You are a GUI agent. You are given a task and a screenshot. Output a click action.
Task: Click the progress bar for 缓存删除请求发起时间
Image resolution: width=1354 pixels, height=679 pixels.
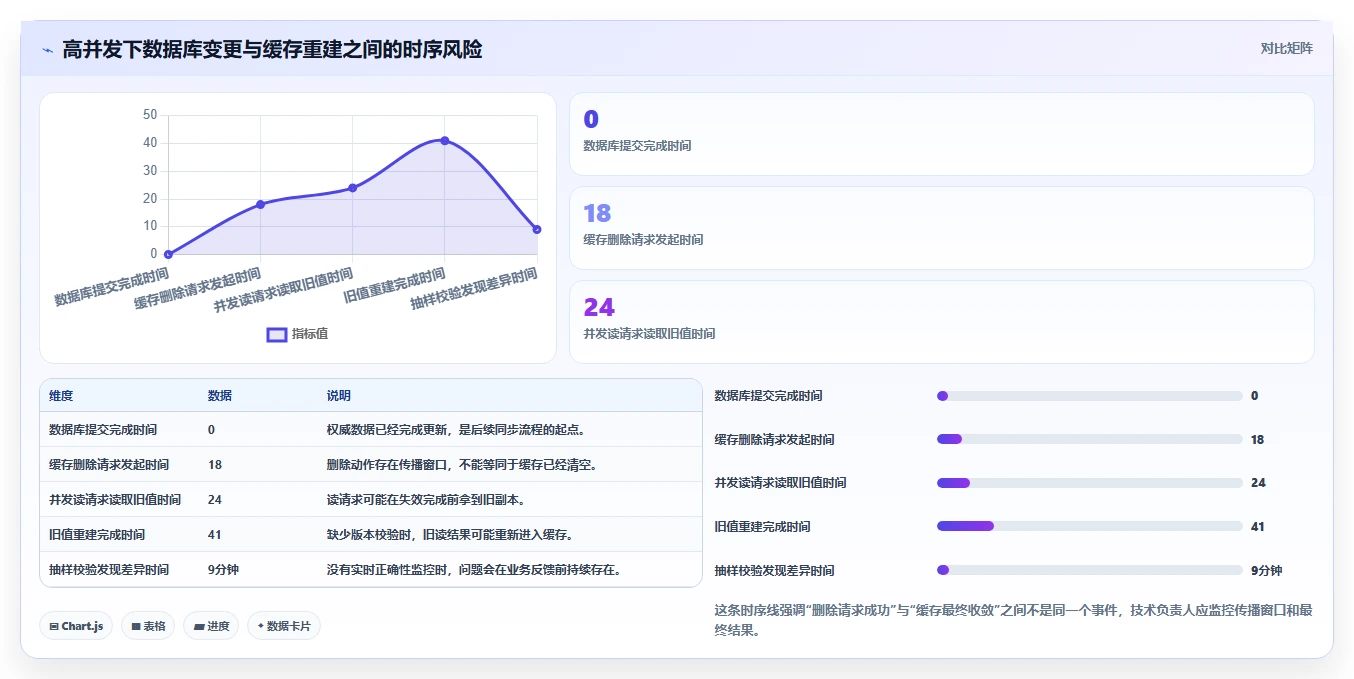(x=1089, y=439)
